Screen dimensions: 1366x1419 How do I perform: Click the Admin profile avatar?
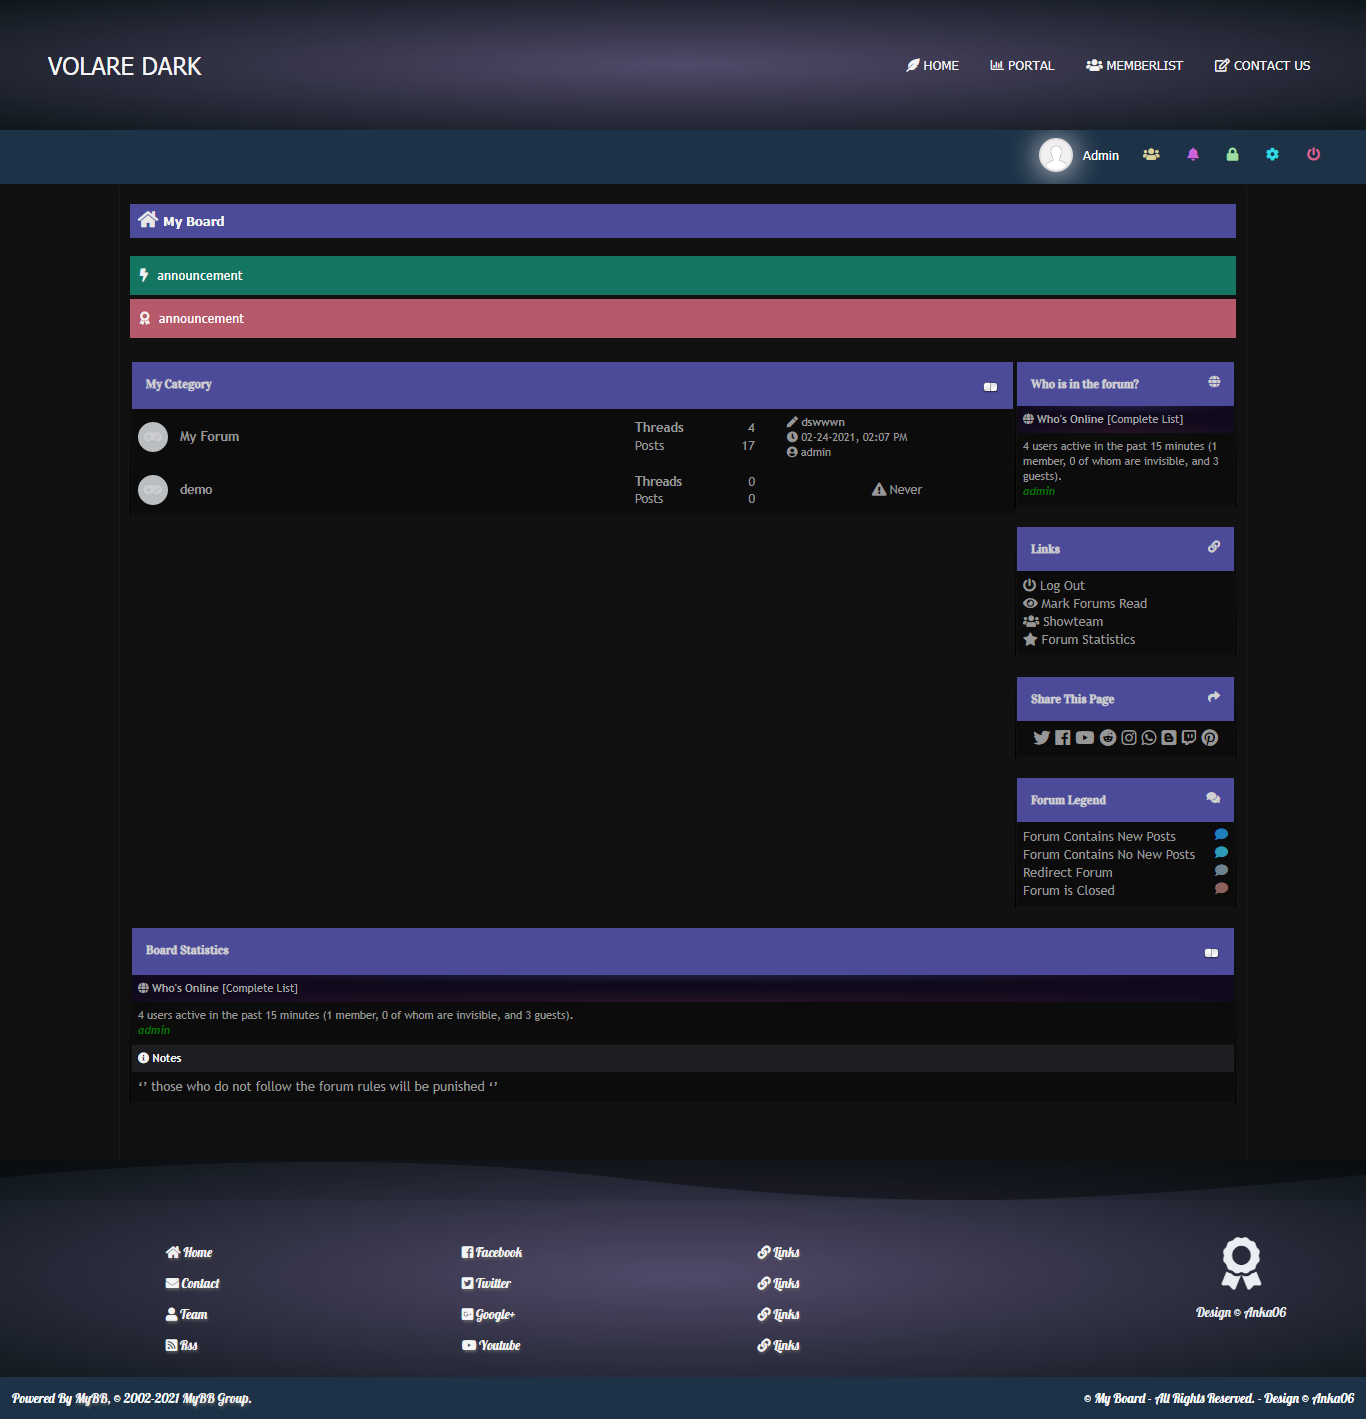point(1055,155)
